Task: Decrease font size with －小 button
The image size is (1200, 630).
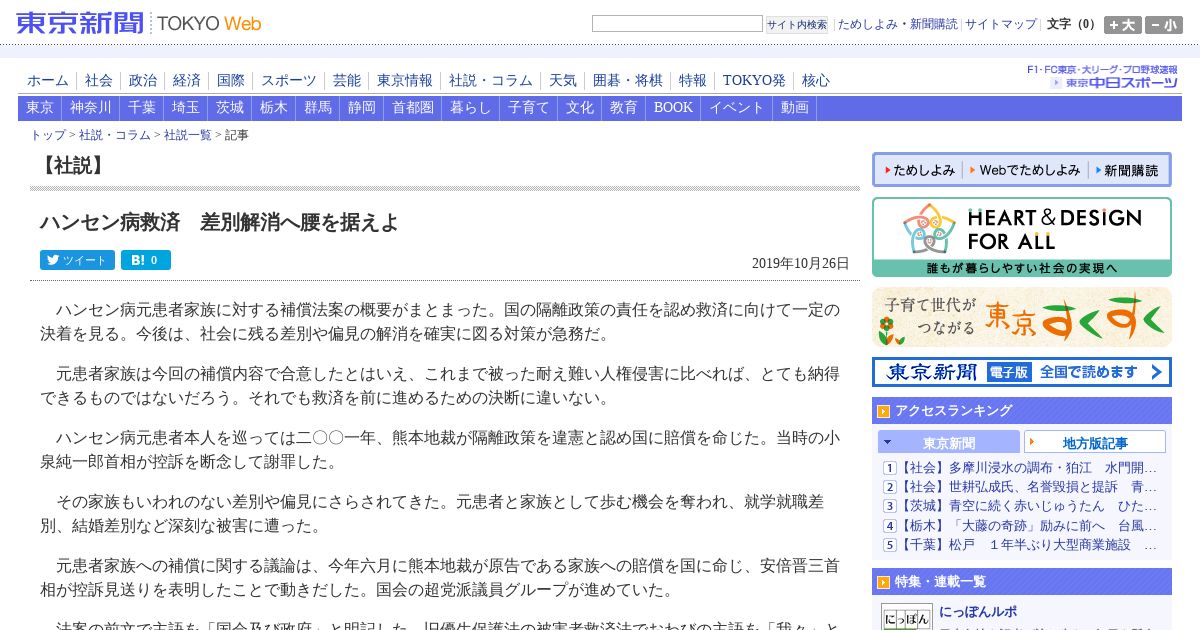Action: coord(1164,25)
